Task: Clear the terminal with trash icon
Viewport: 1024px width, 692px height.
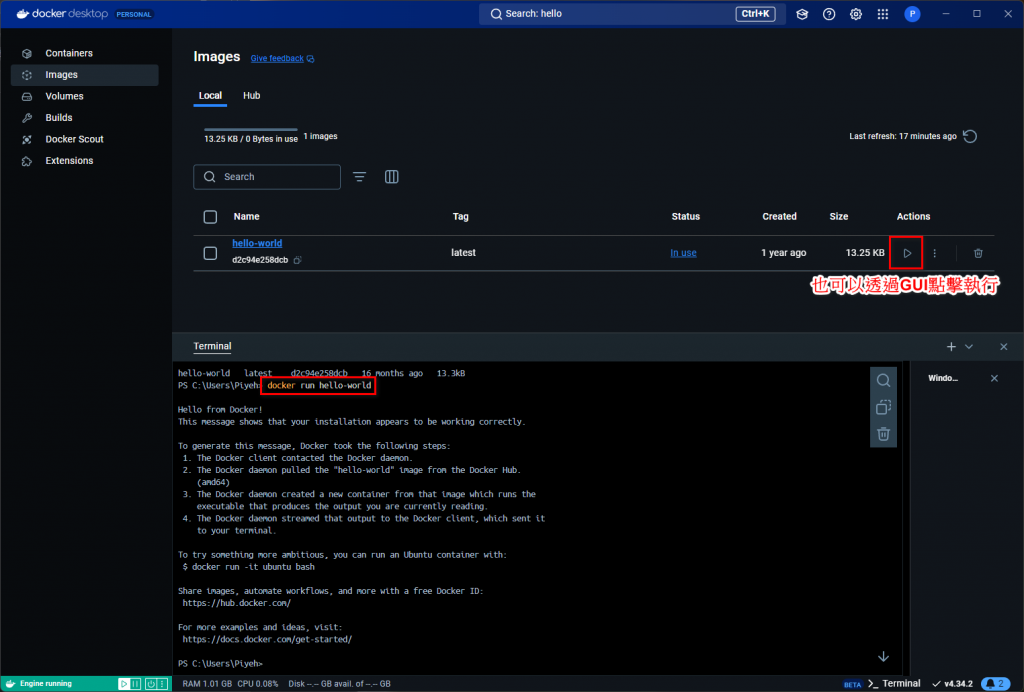Action: (x=883, y=434)
